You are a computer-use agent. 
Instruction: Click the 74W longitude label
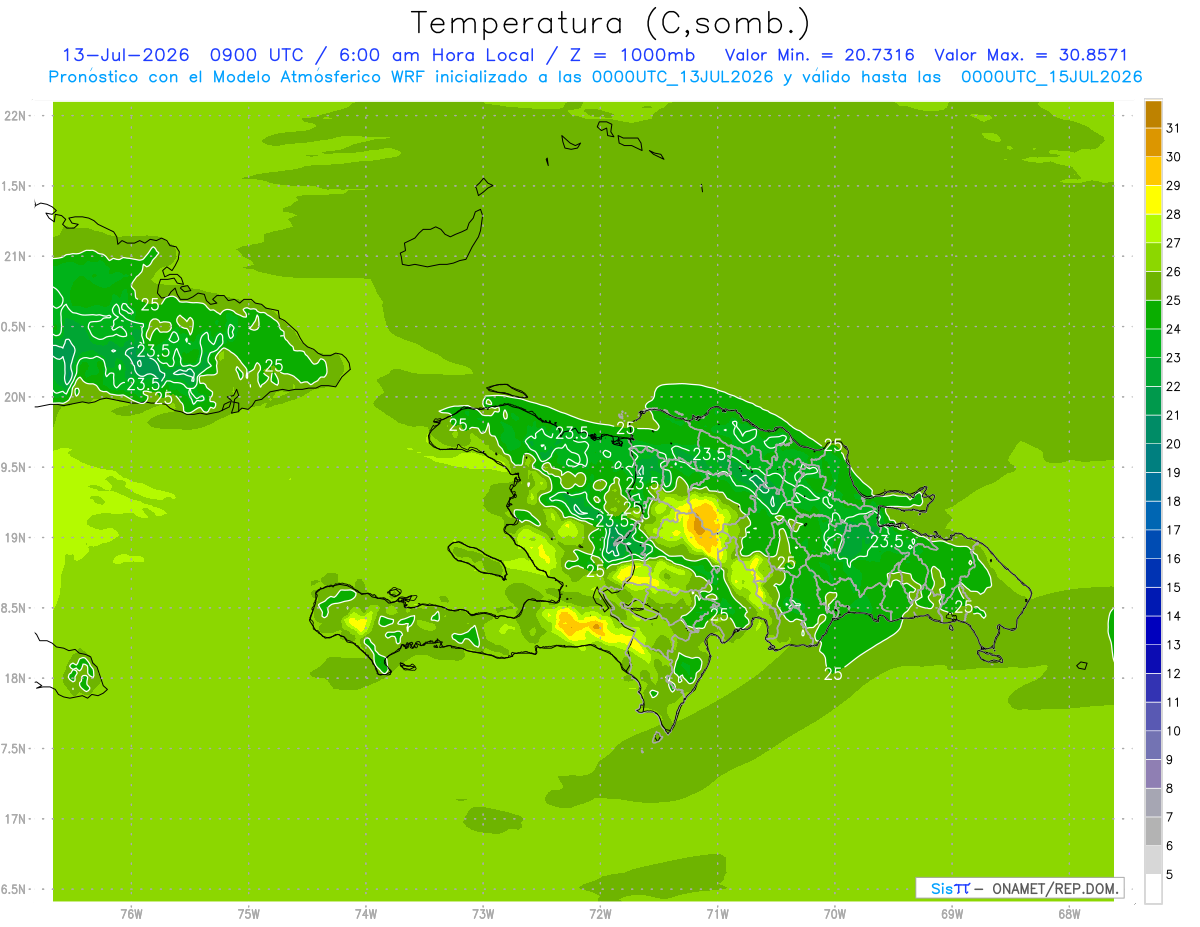point(366,913)
